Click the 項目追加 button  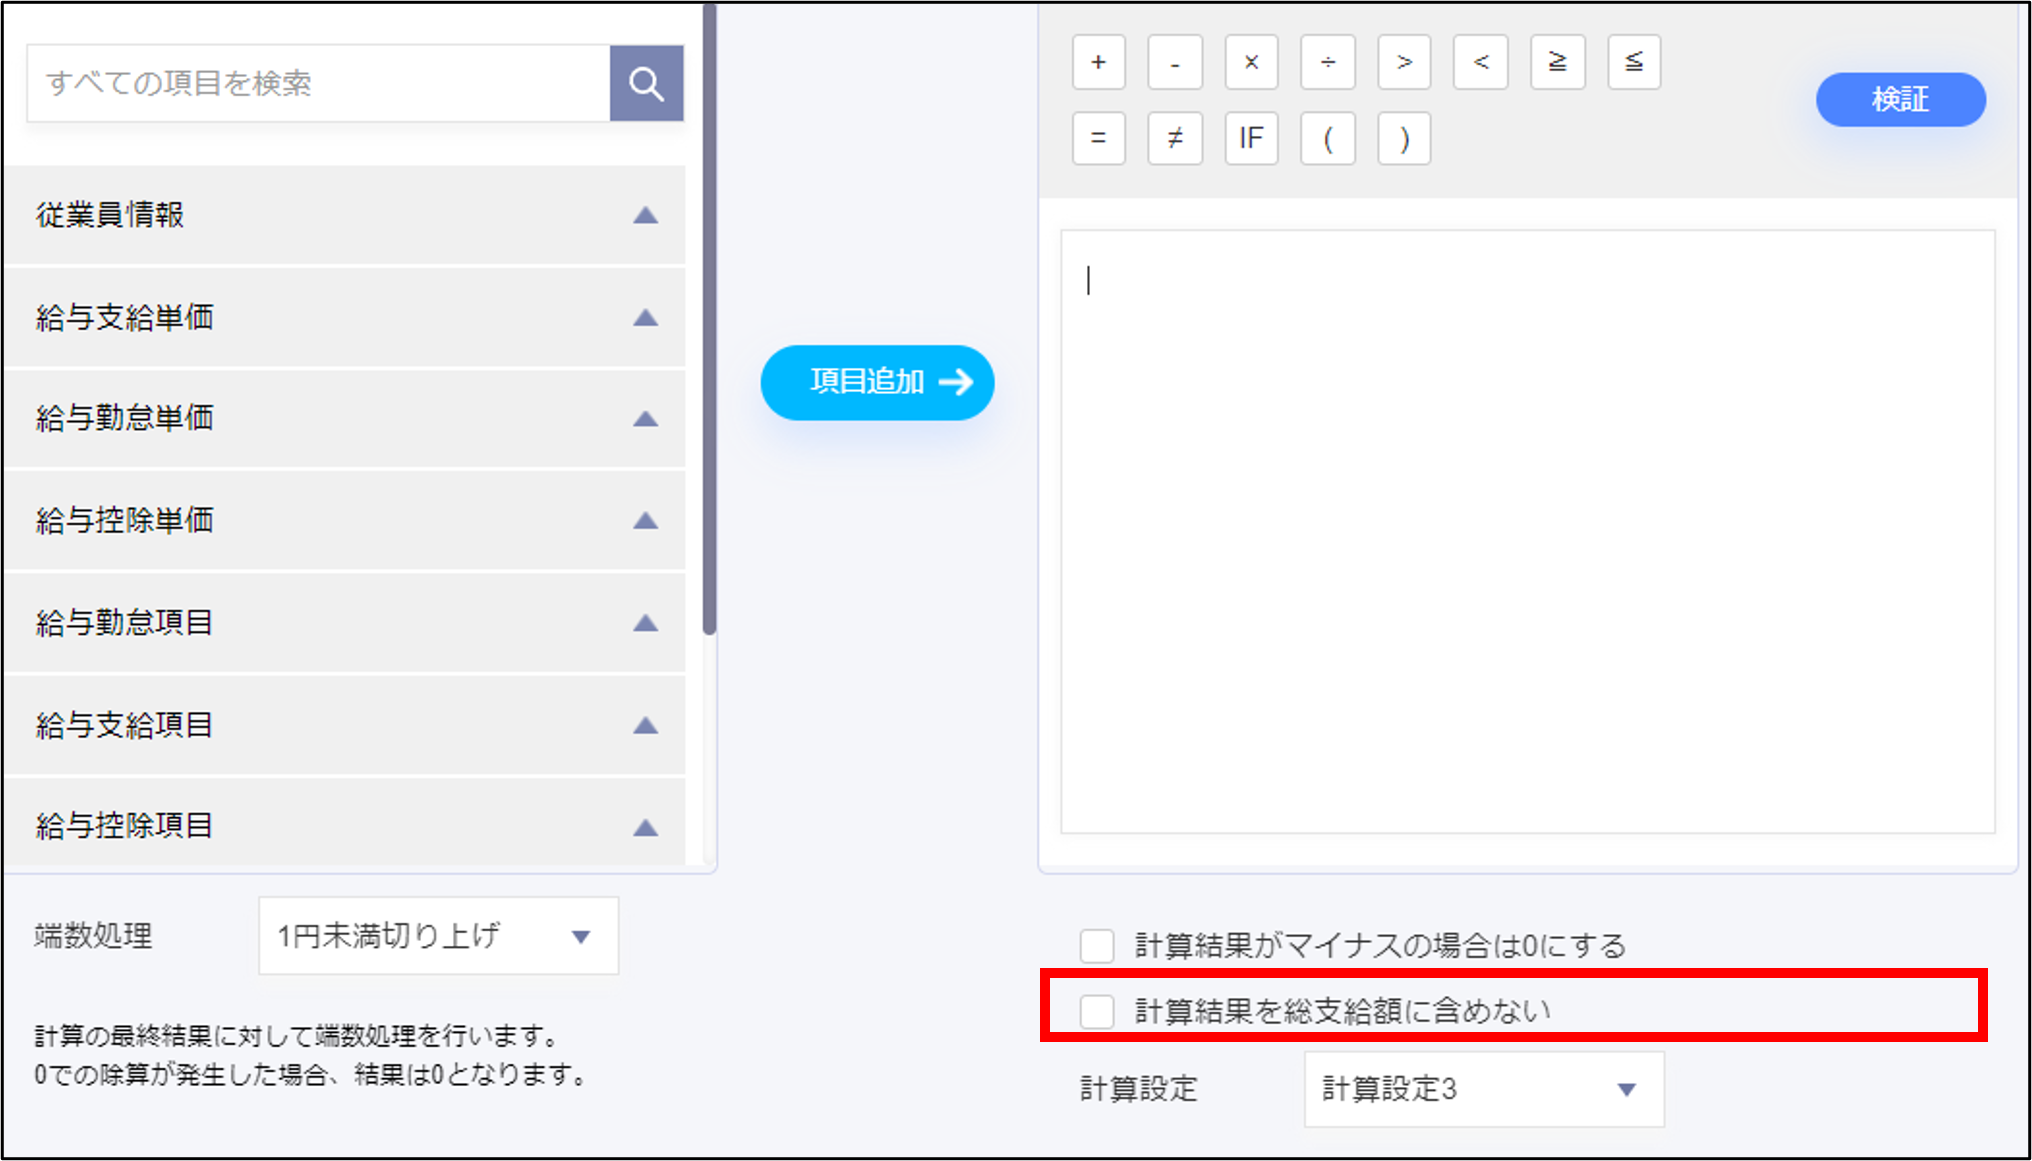point(877,382)
